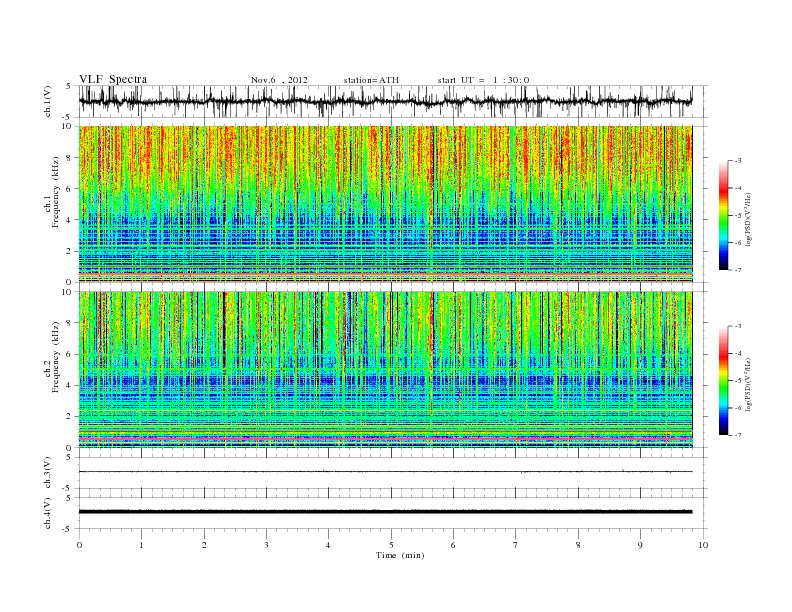
Task: Click the ch.2 spectrogram colorbar
Action: click(x=723, y=381)
